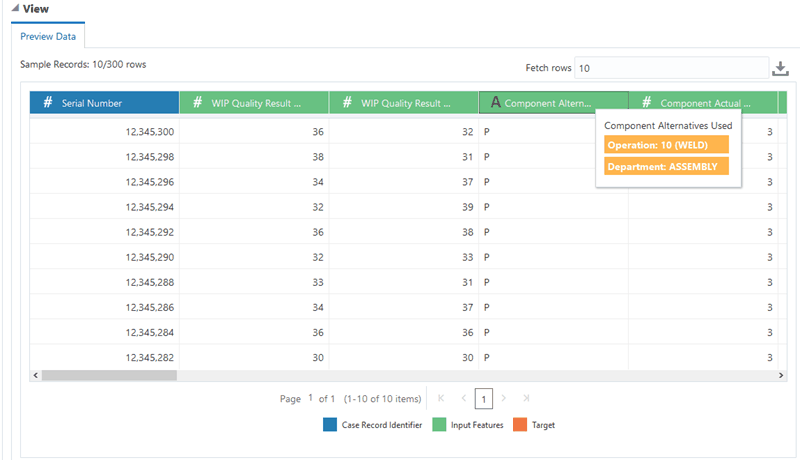Select the Component Altern... column header
The image size is (800, 460).
(x=554, y=103)
